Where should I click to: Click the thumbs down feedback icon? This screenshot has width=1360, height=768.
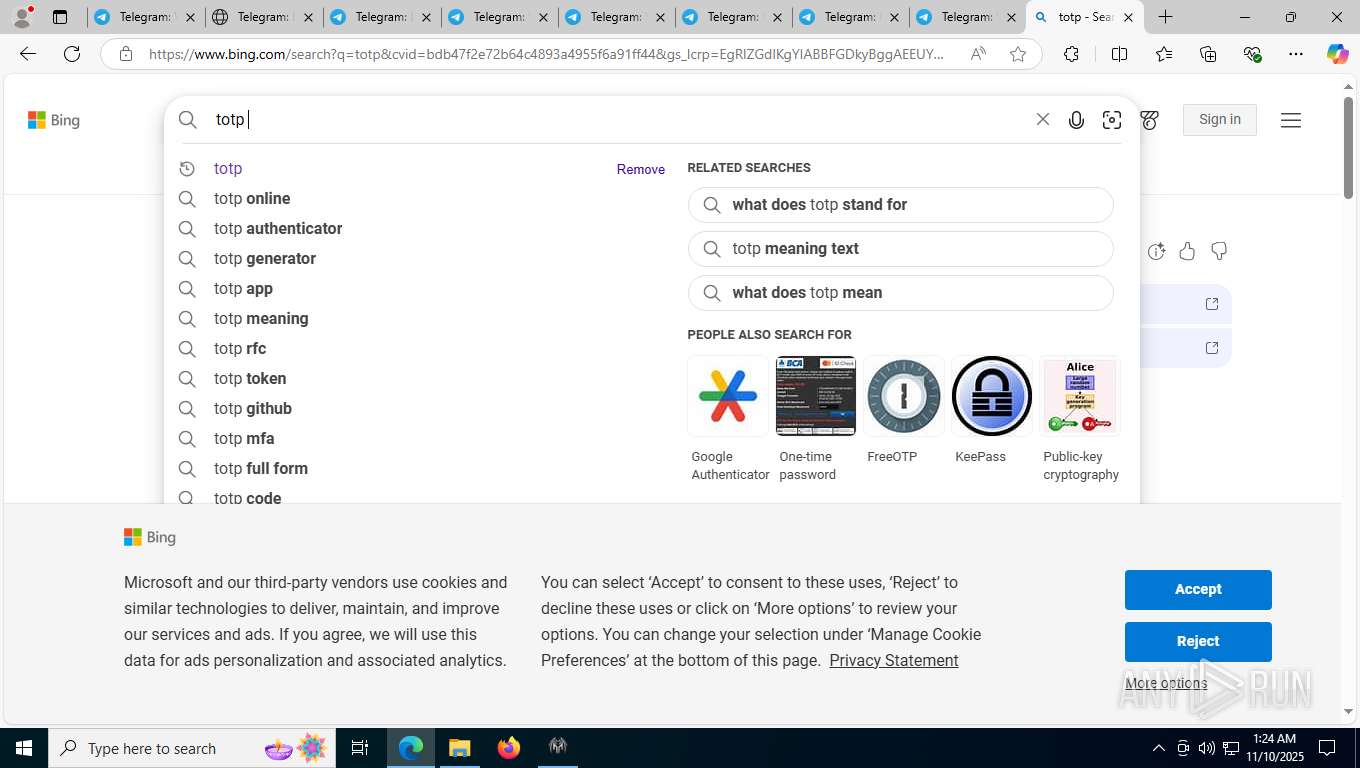1219,251
